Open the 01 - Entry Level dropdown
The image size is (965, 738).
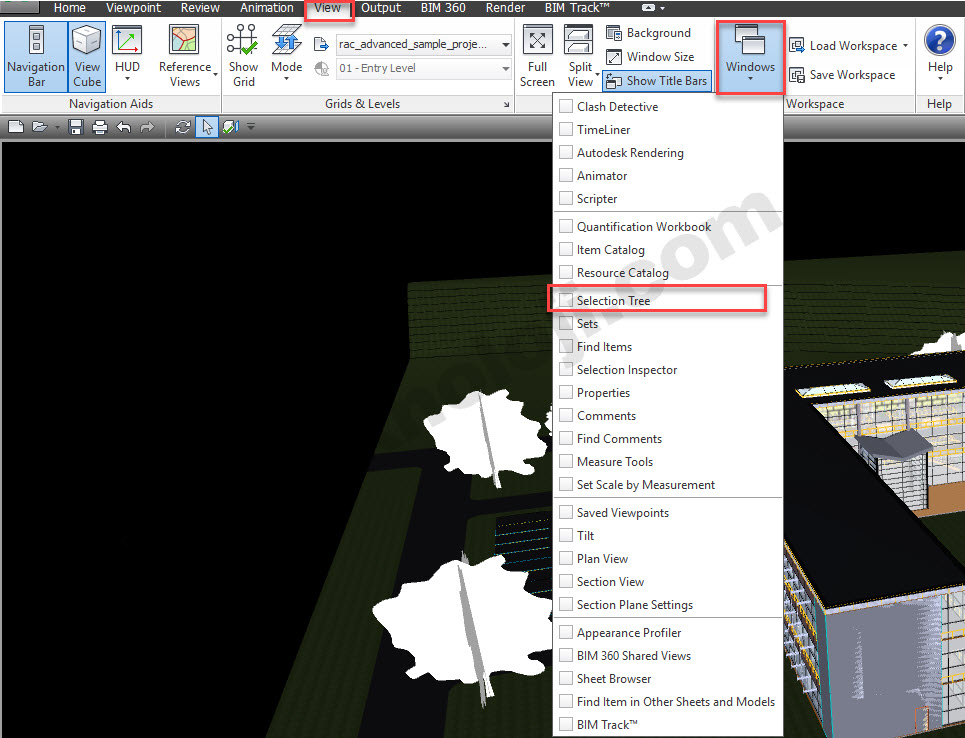click(424, 69)
